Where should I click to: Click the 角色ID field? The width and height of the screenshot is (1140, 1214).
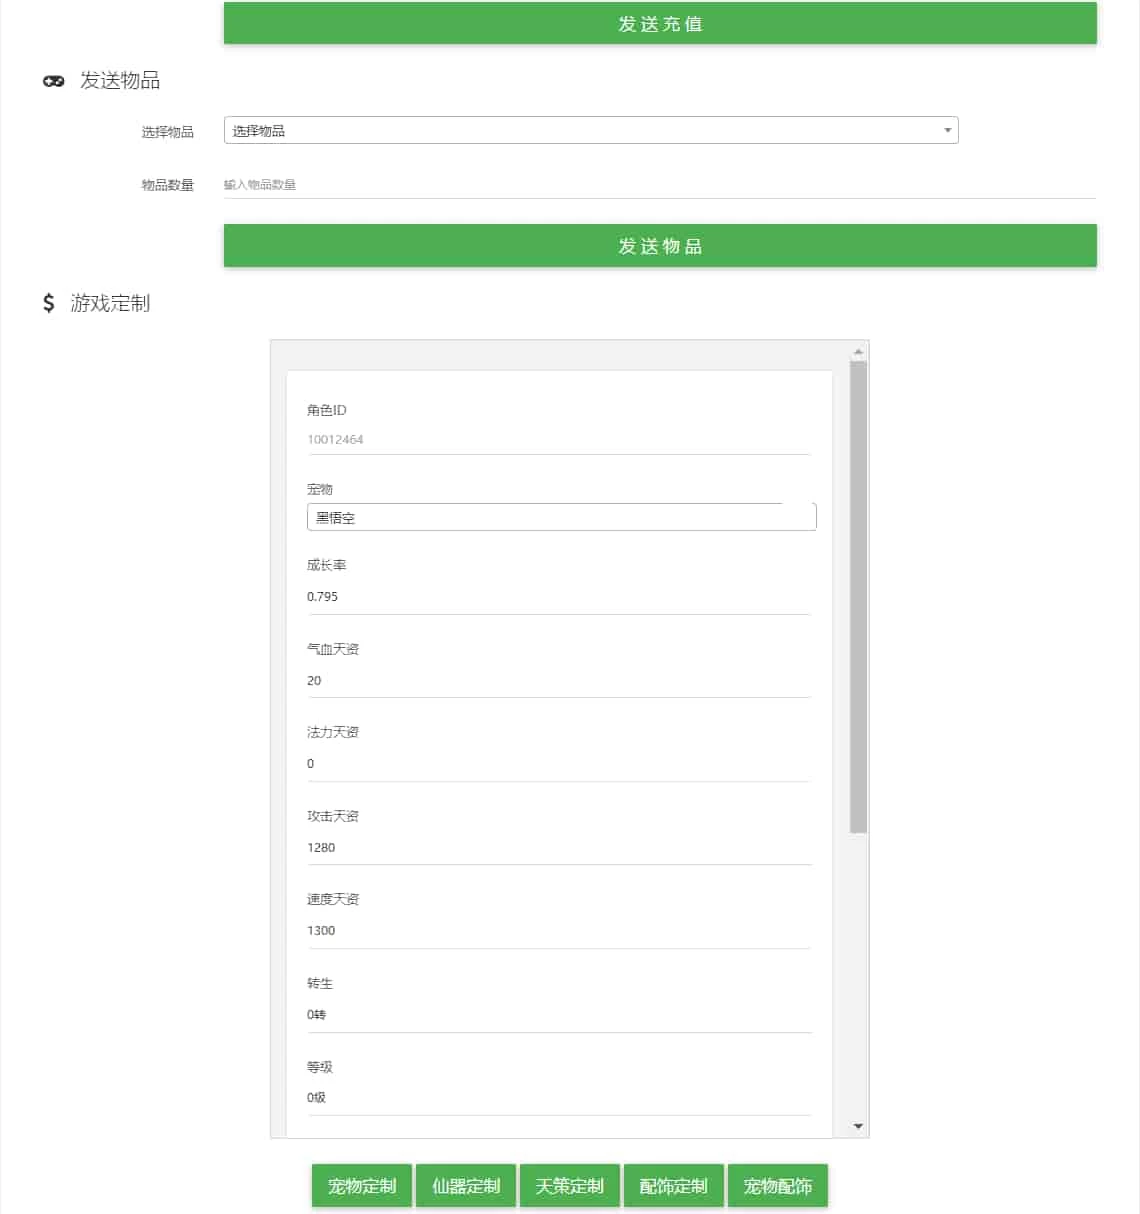point(558,440)
